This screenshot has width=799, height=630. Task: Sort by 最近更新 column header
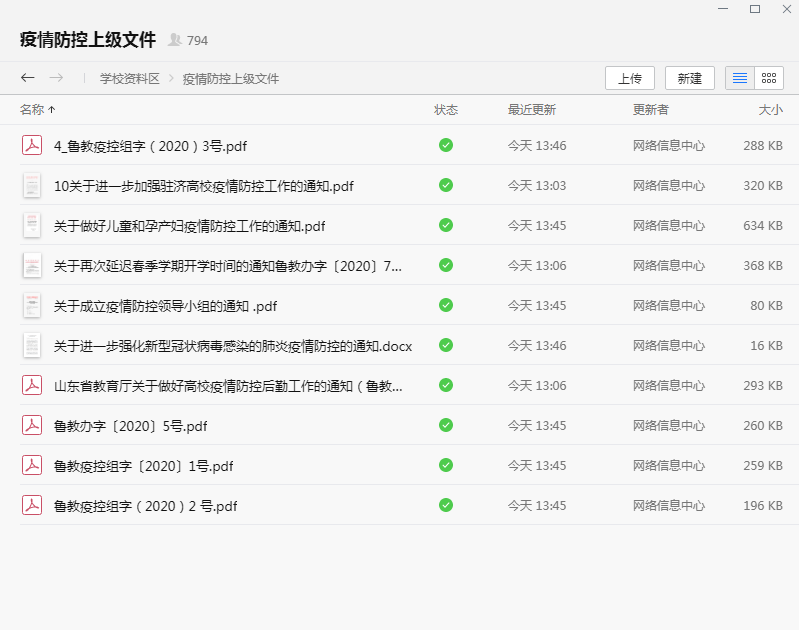click(531, 109)
